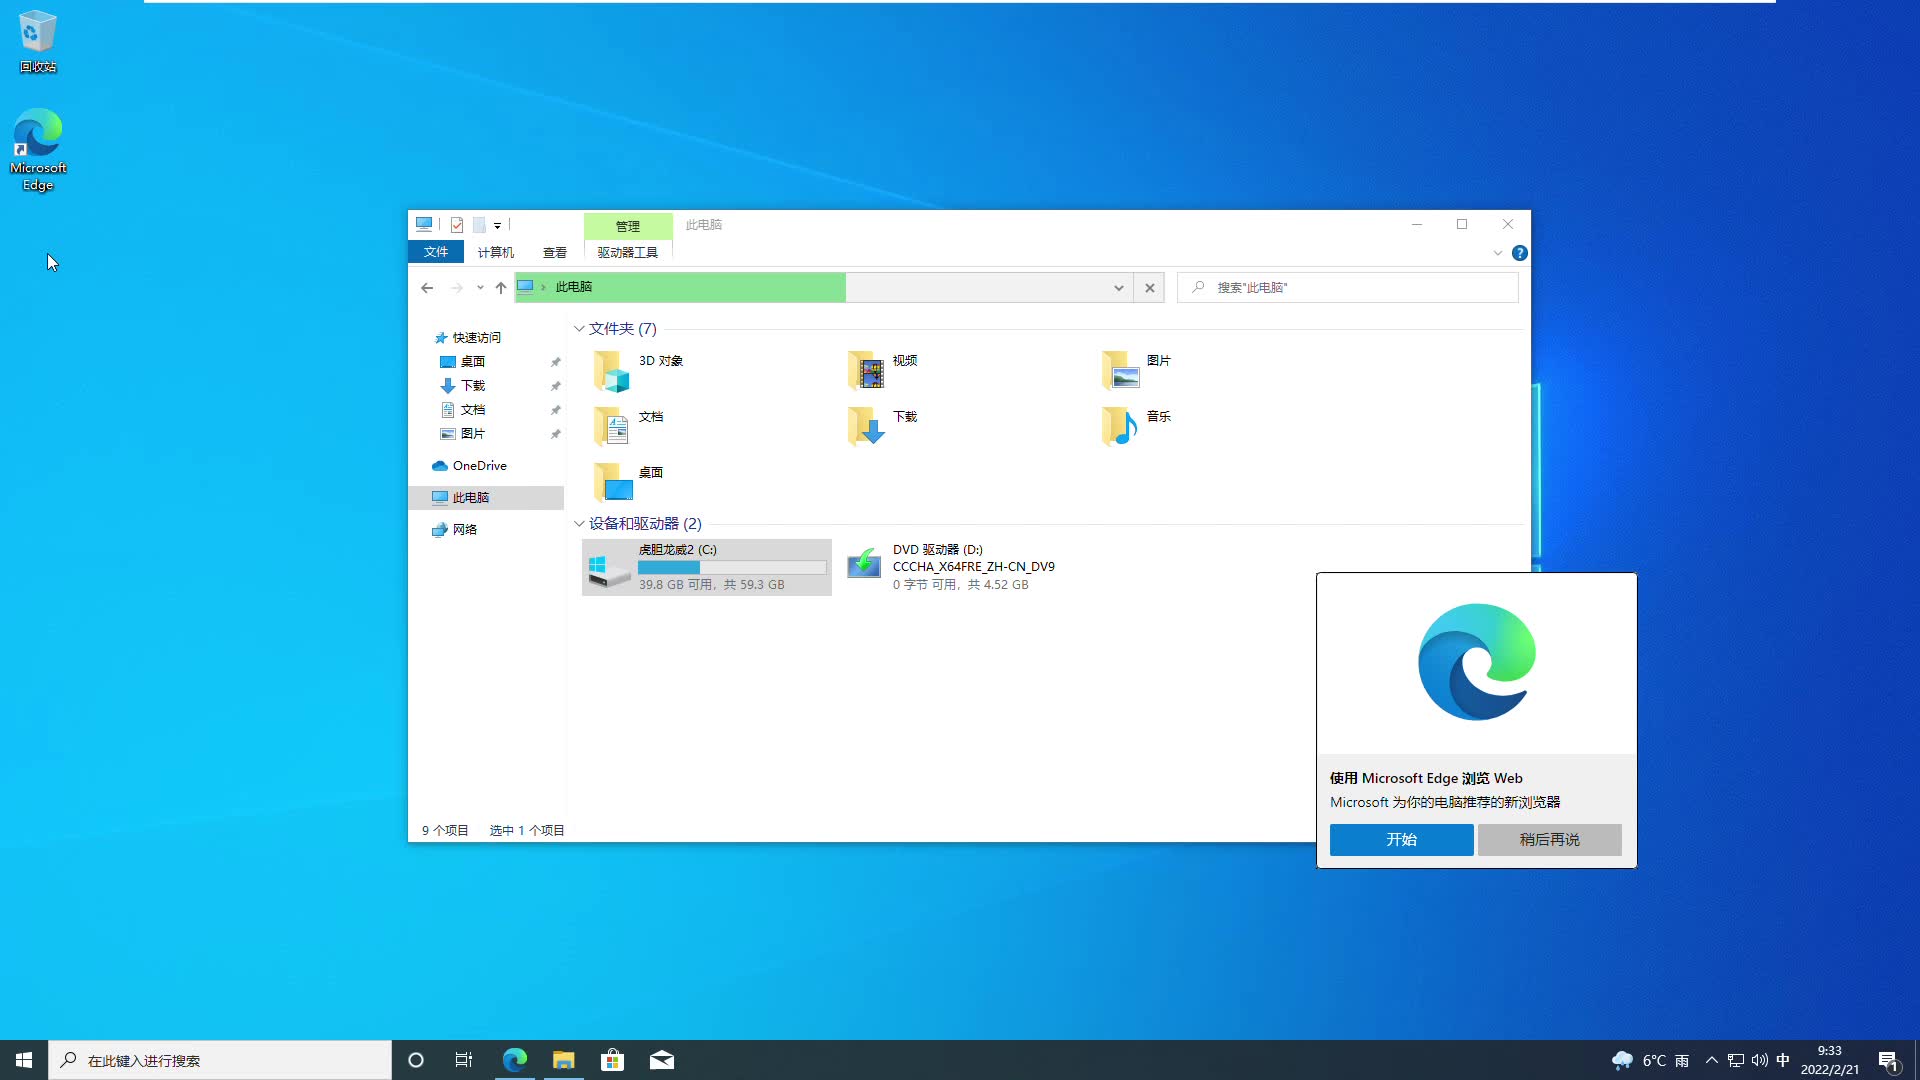This screenshot has height=1080, width=1920.
Task: Open the address bar history dropdown
Action: click(x=1117, y=287)
